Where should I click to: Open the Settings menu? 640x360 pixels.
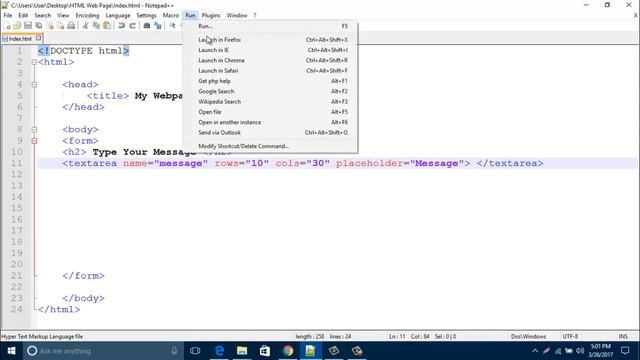pyautogui.click(x=146, y=15)
